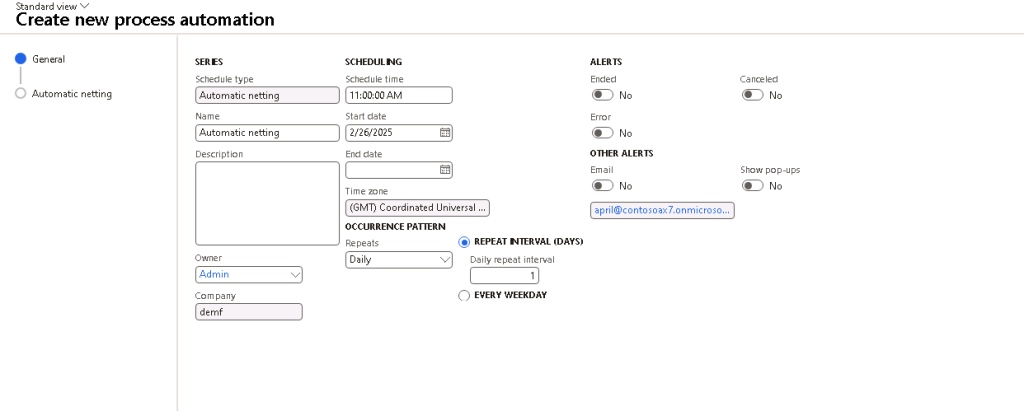Open the Time zone dropdown
Viewport: 1024px width, 411px height.
tap(417, 208)
